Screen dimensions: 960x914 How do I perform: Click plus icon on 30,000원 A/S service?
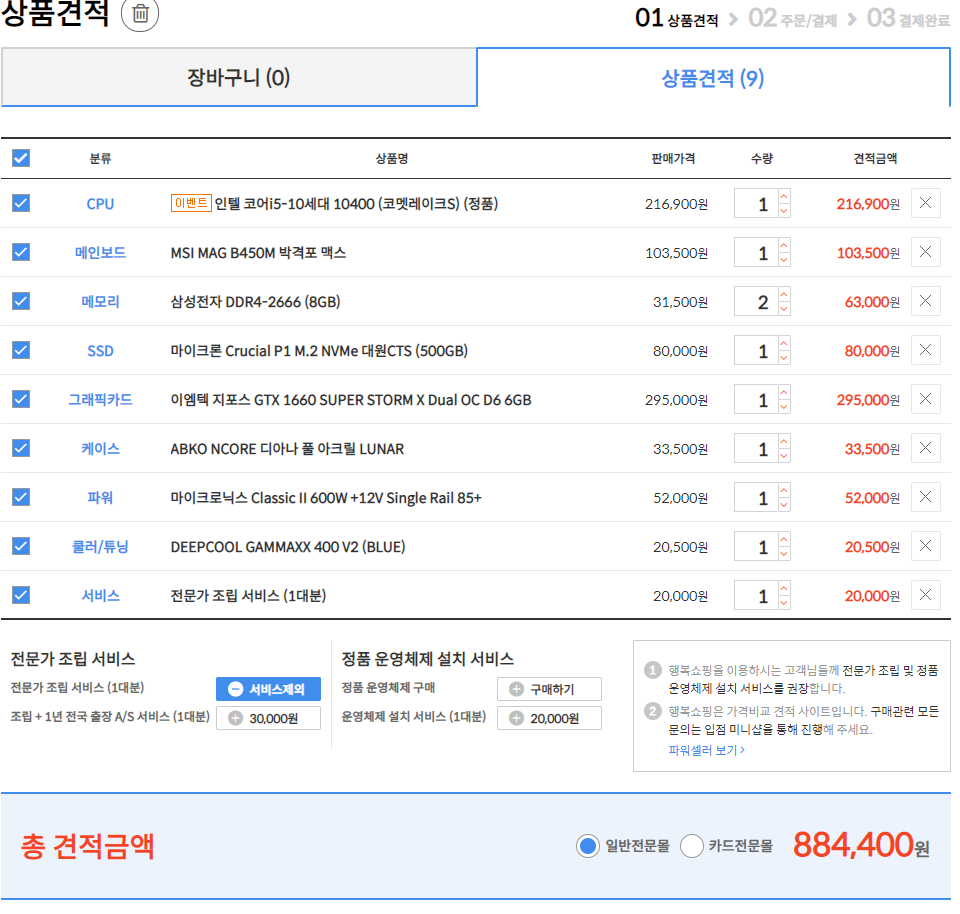(235, 718)
